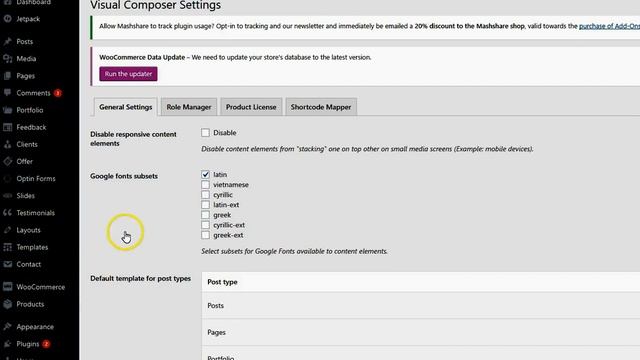Image resolution: width=640 pixels, height=360 pixels.
Task: Open the Templates menu link
Action: tap(32, 247)
